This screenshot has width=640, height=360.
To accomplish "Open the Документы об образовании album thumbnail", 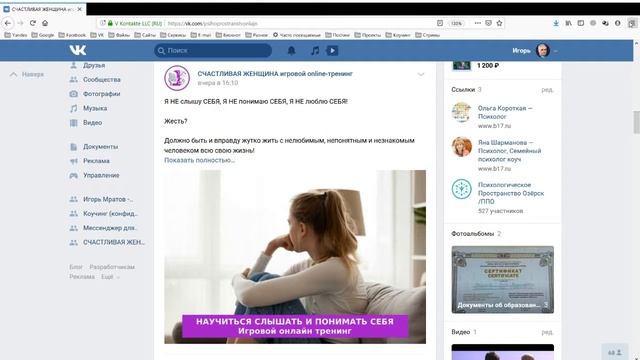I will click(502, 280).
